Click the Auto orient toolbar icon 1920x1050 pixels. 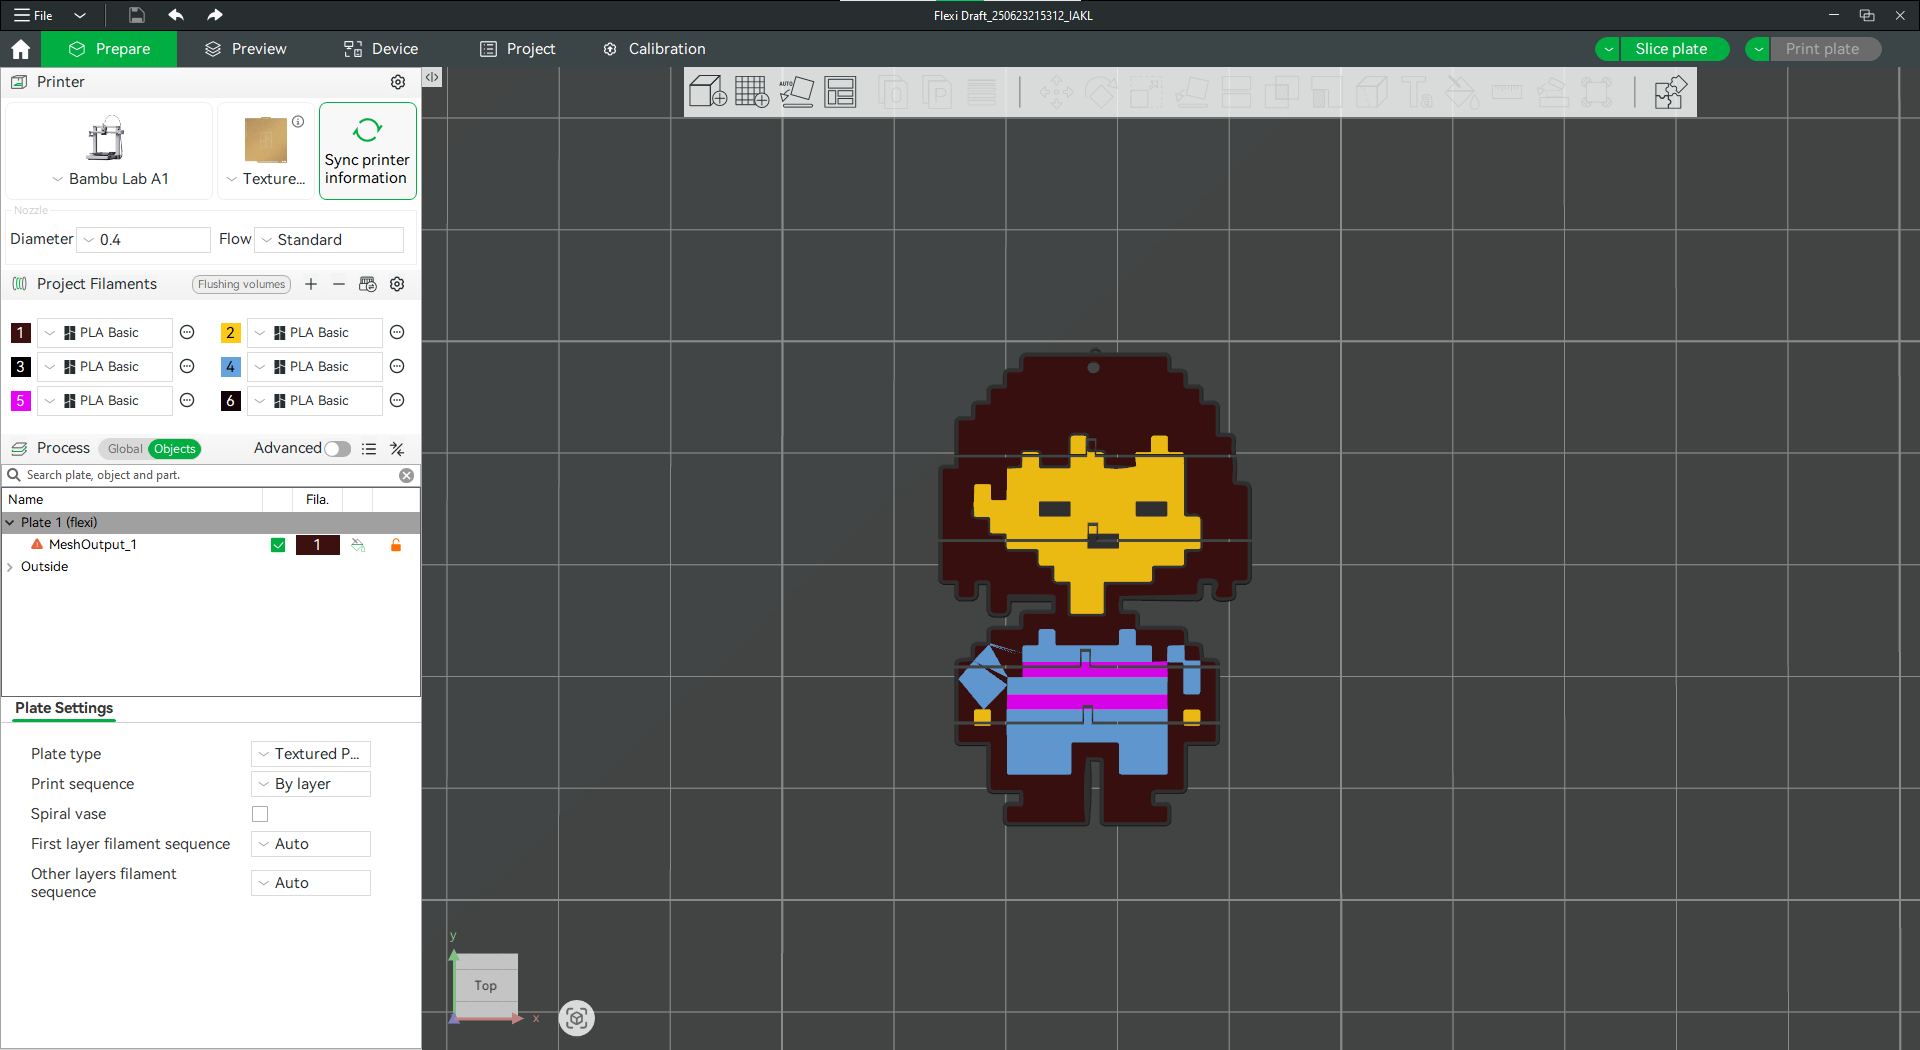pos(797,92)
